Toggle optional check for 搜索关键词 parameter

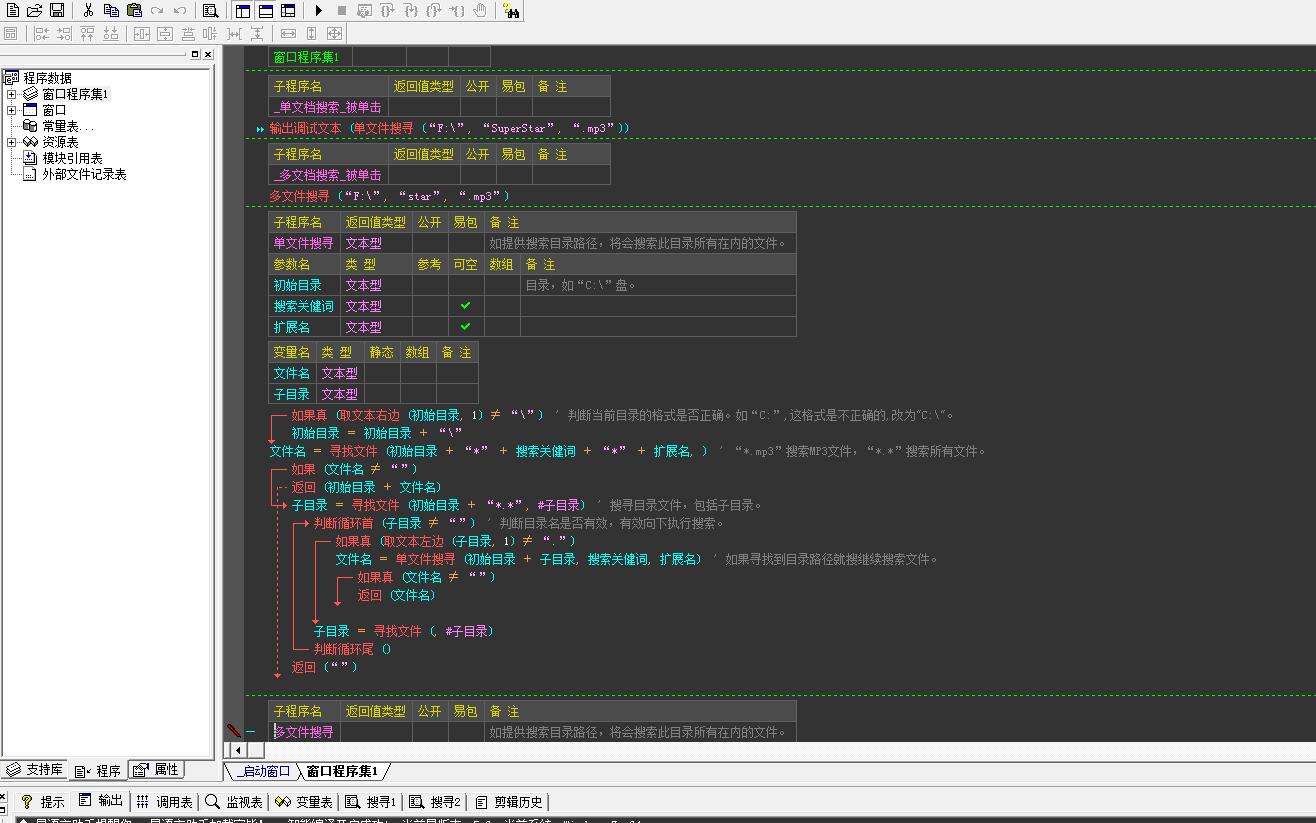465,306
